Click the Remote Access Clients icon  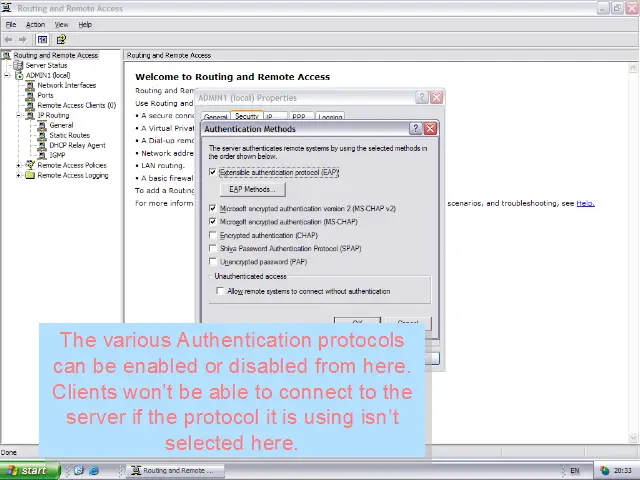point(30,105)
